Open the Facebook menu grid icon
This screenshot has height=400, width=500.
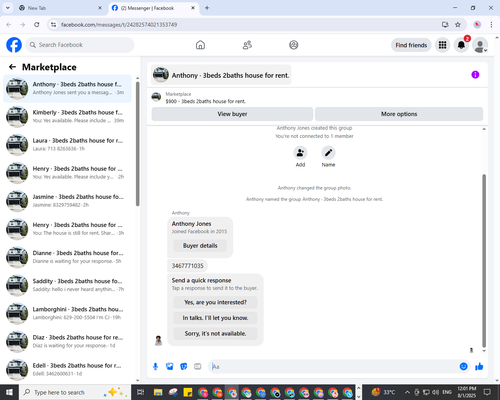pyautogui.click(x=442, y=45)
